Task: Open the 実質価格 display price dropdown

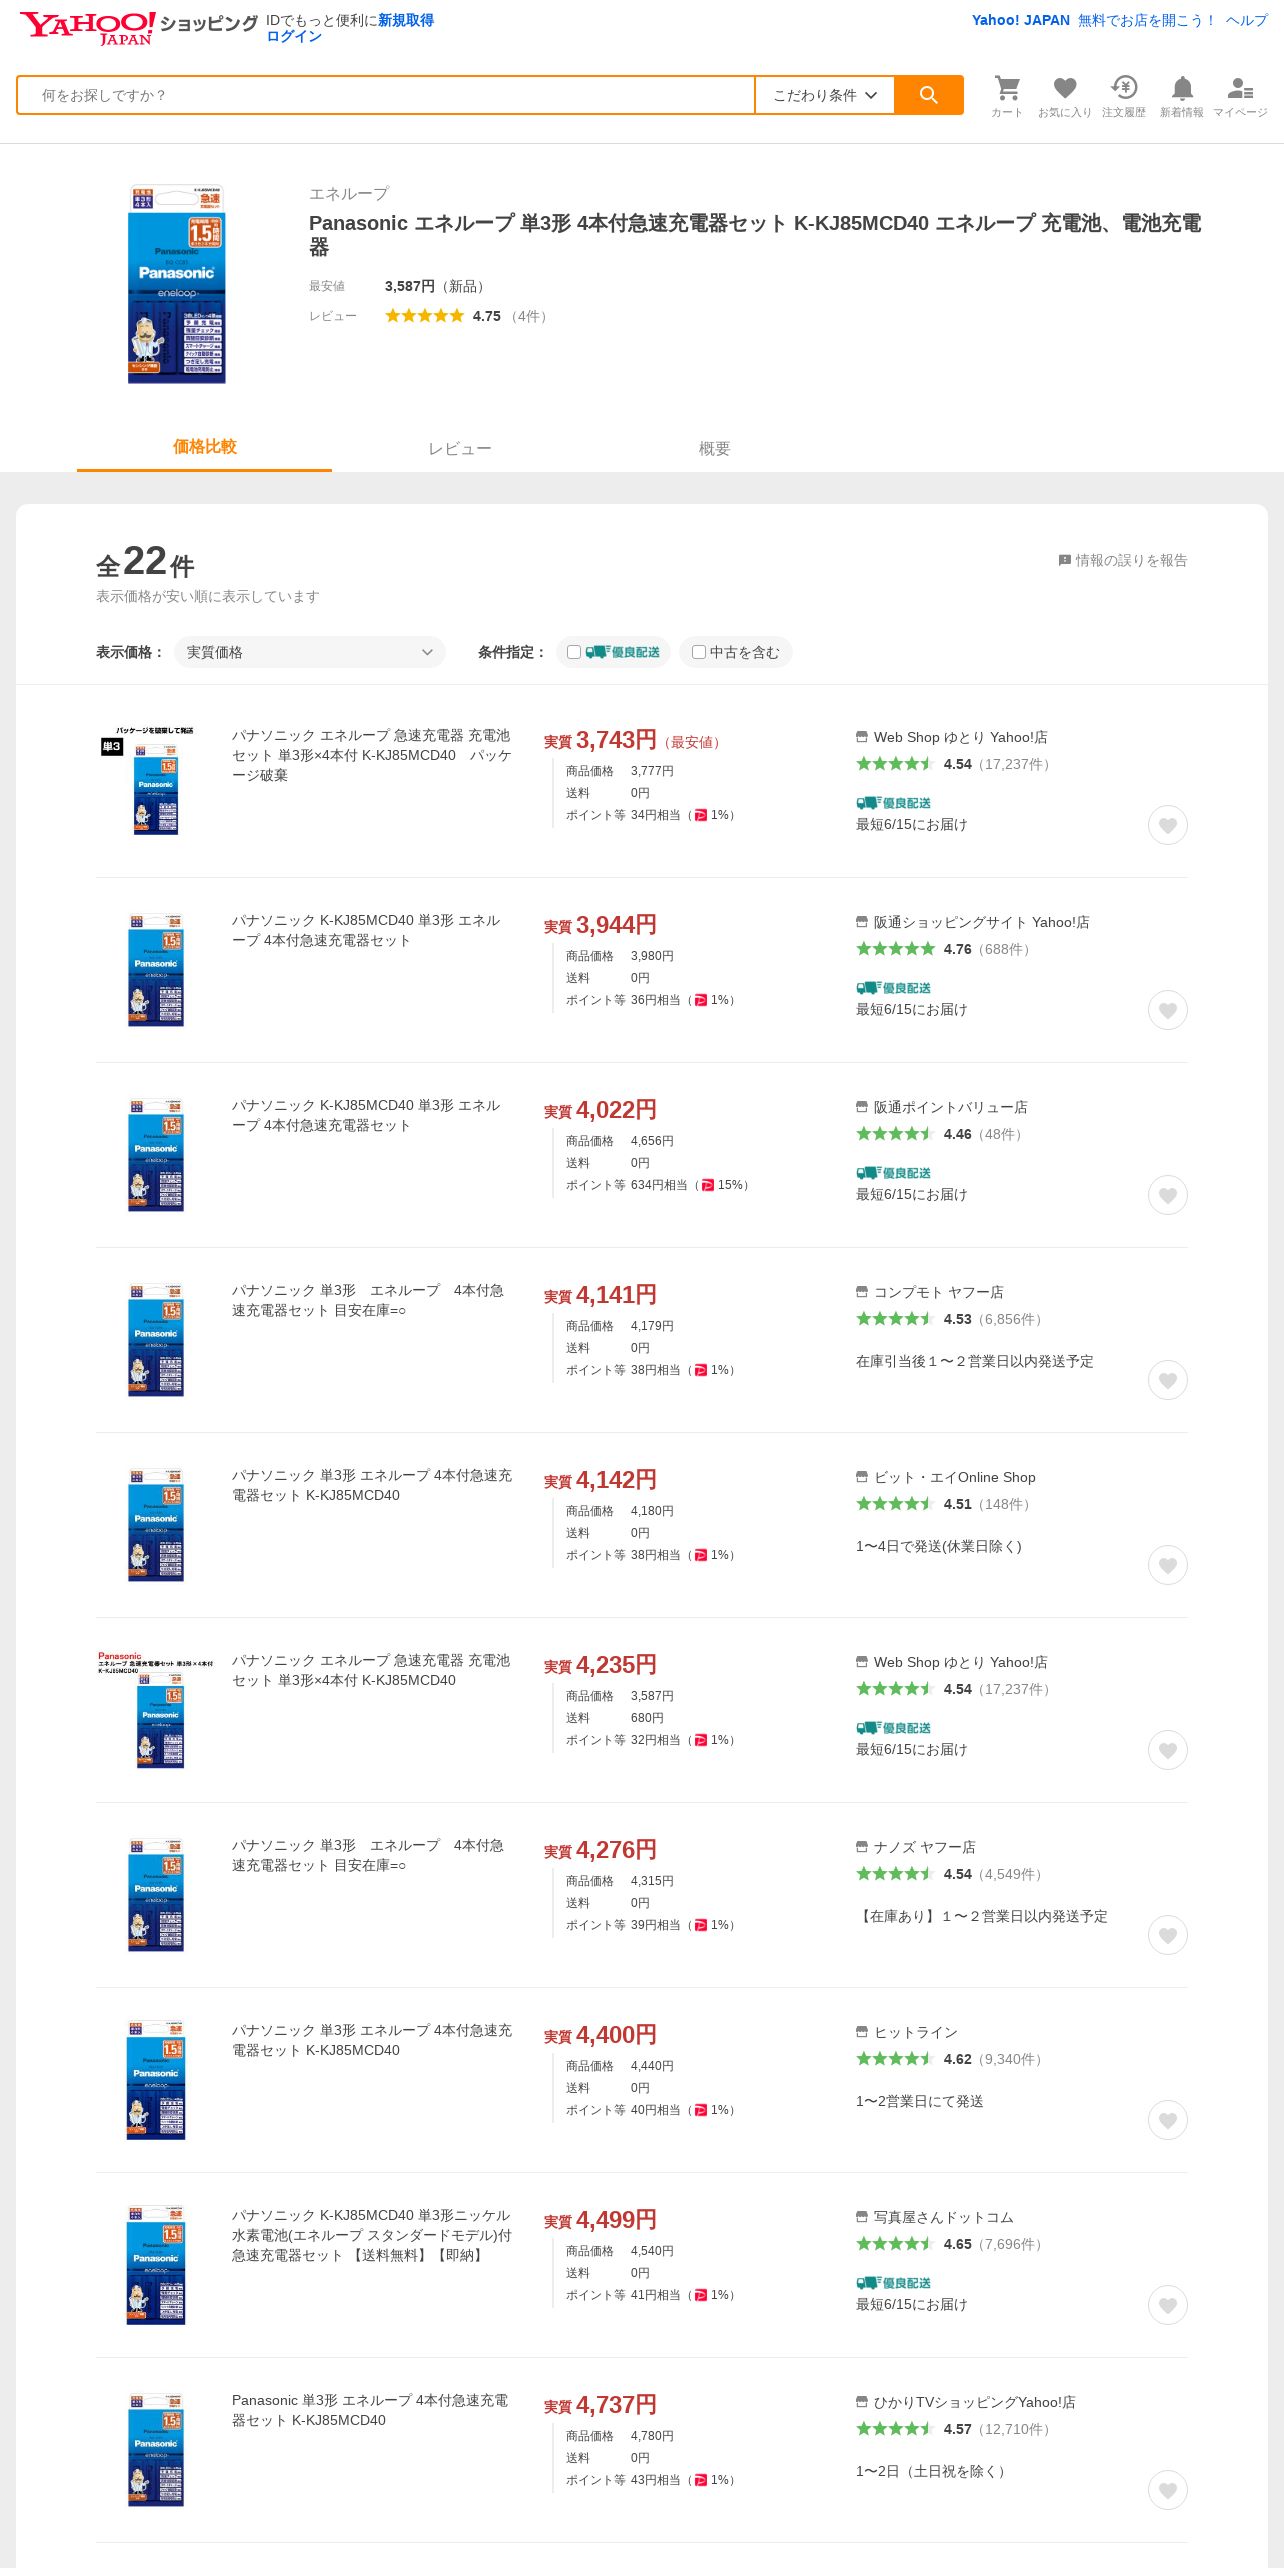Action: point(310,652)
